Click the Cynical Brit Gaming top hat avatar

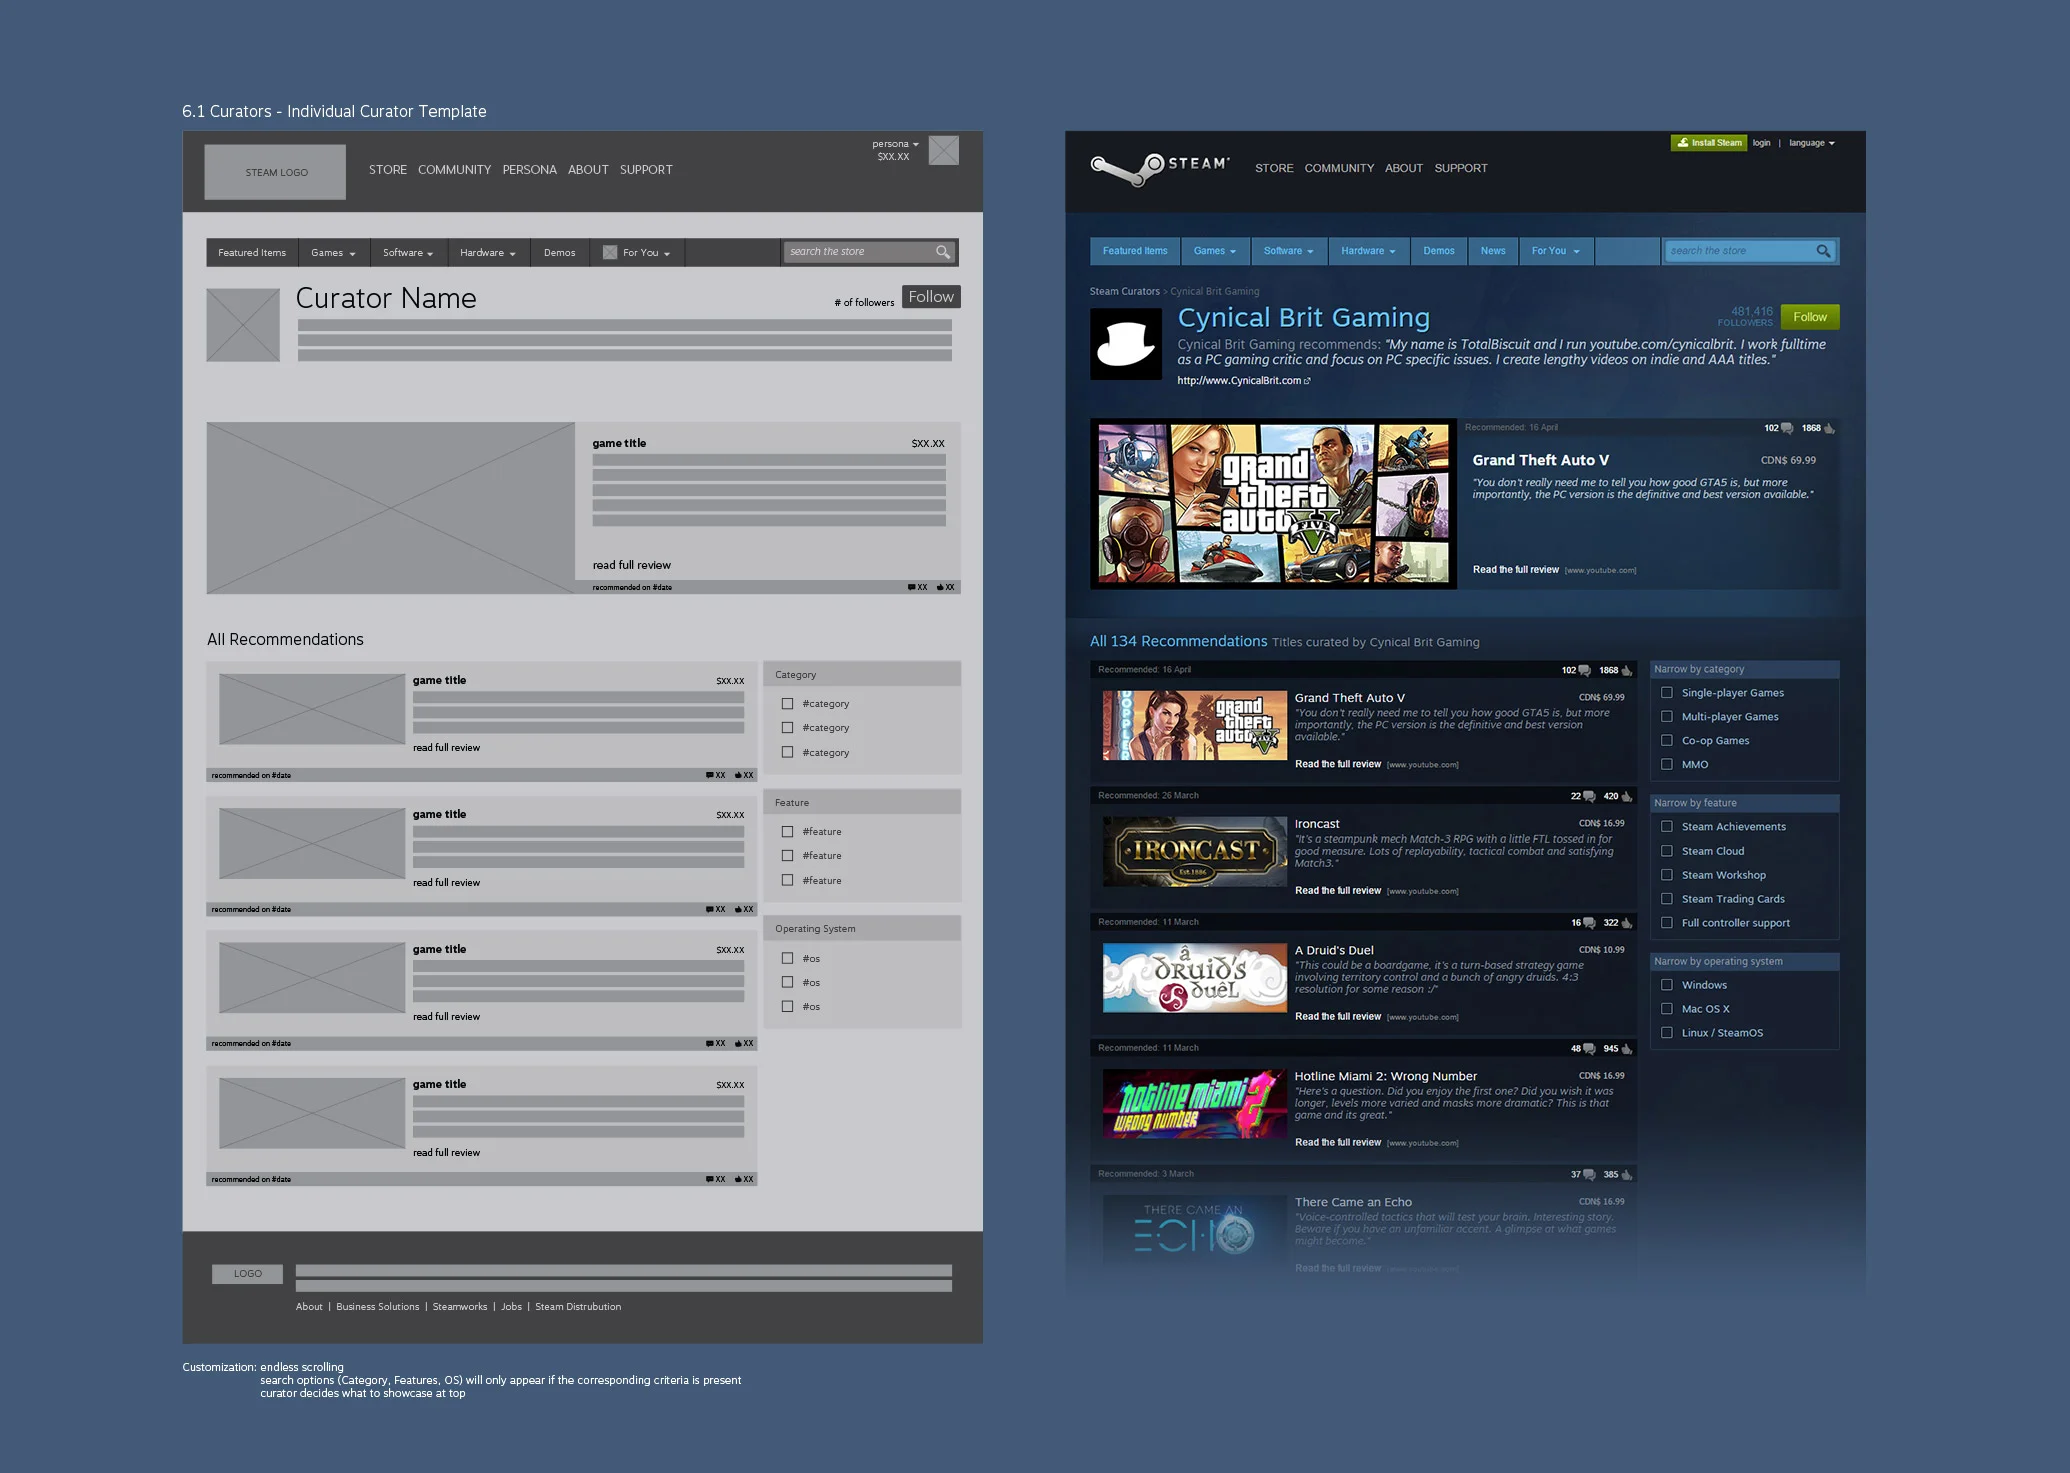click(1125, 344)
